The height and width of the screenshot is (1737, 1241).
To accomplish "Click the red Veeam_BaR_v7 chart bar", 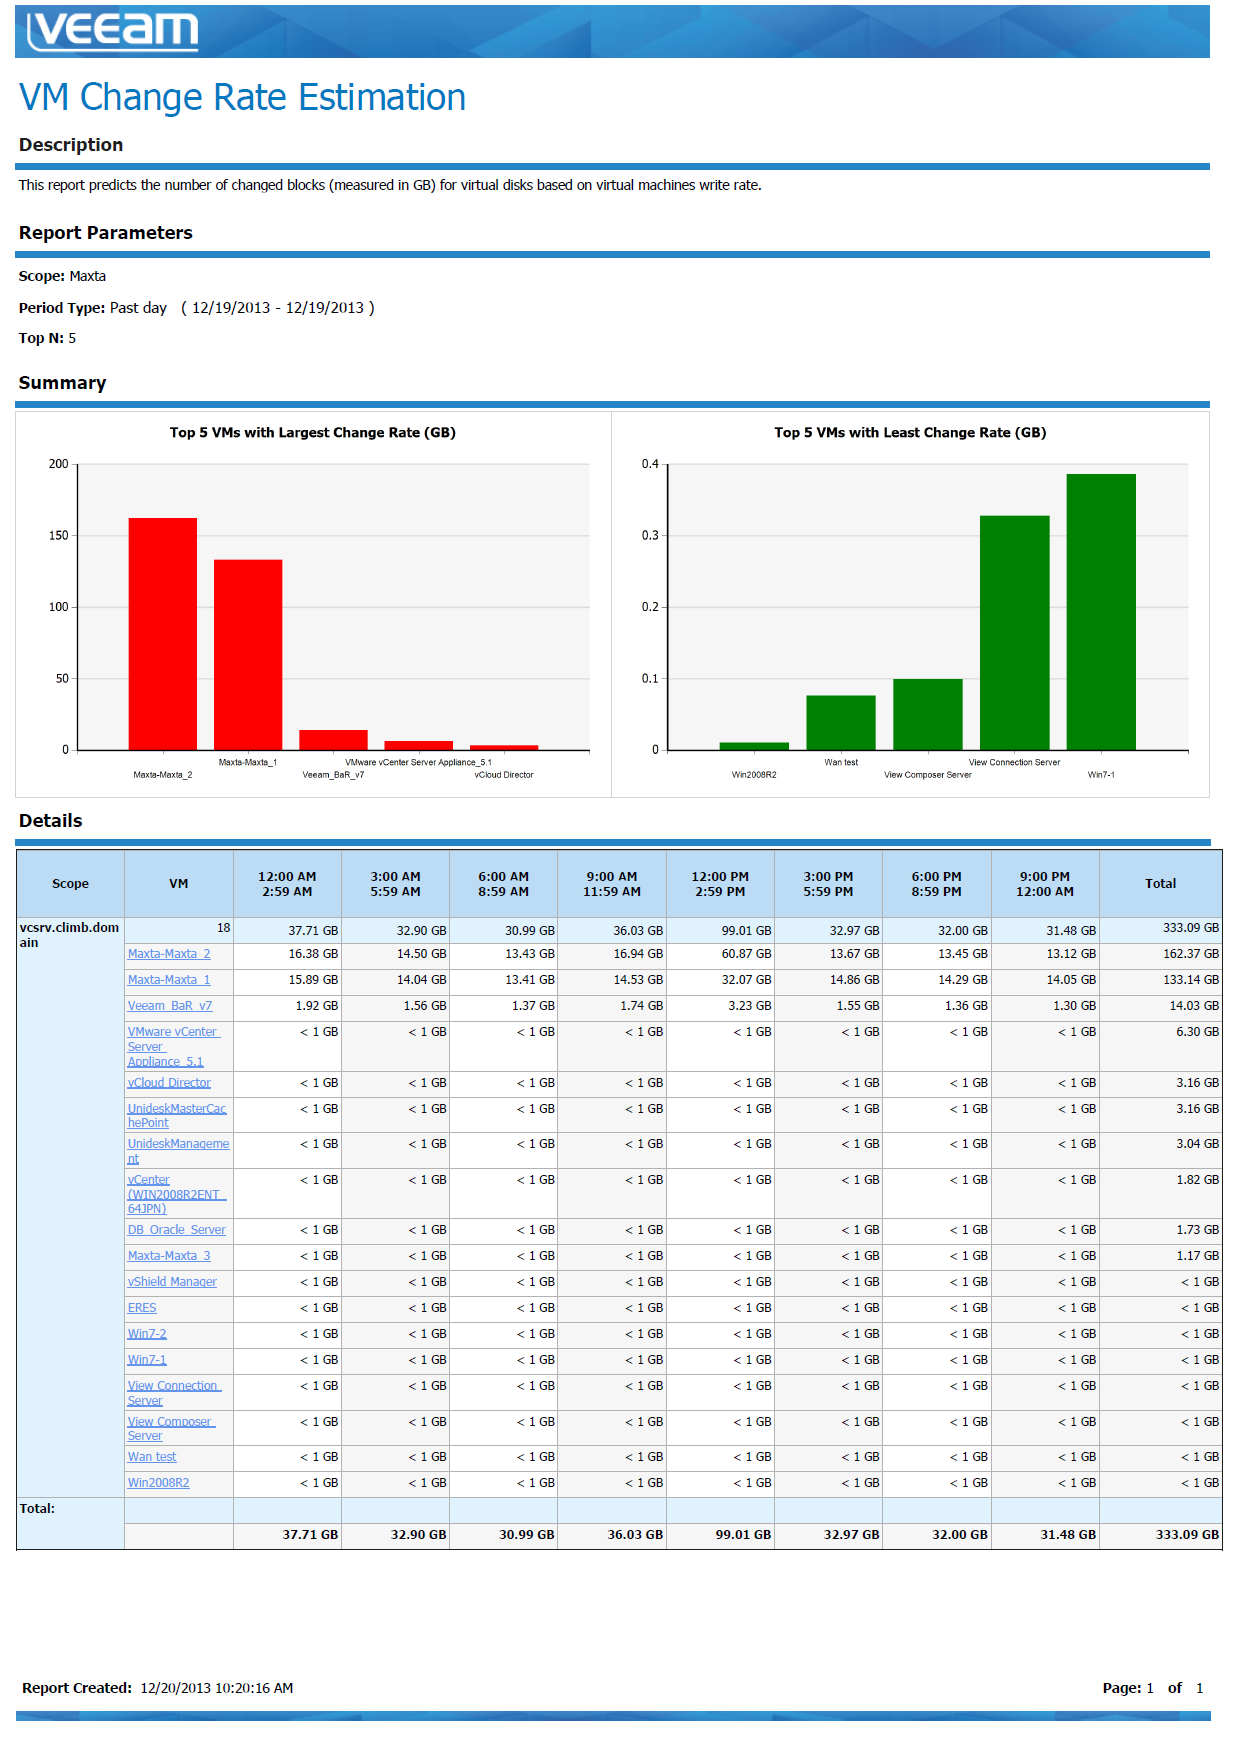I will click(x=334, y=740).
